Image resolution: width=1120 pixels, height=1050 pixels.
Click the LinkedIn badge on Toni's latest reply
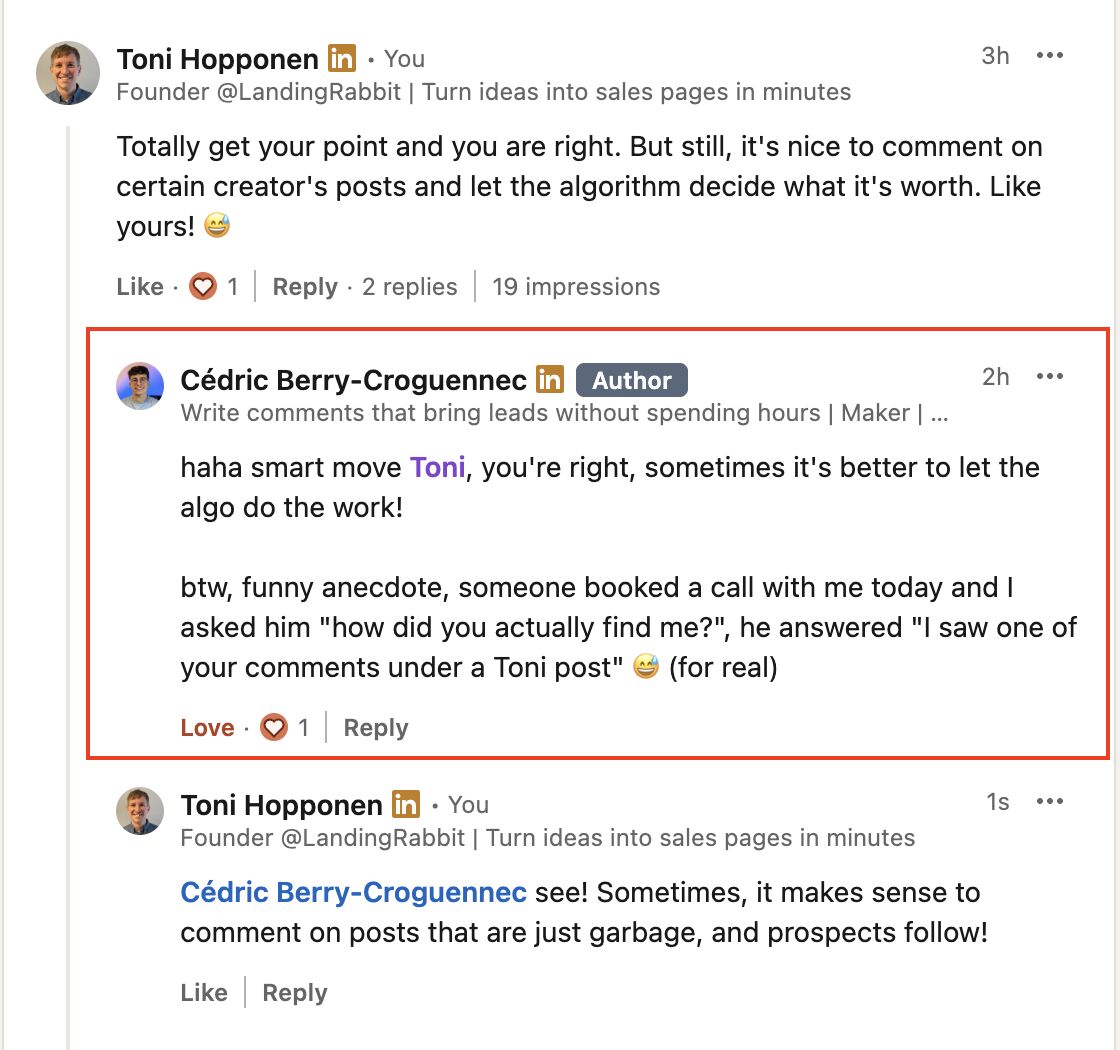[x=406, y=804]
